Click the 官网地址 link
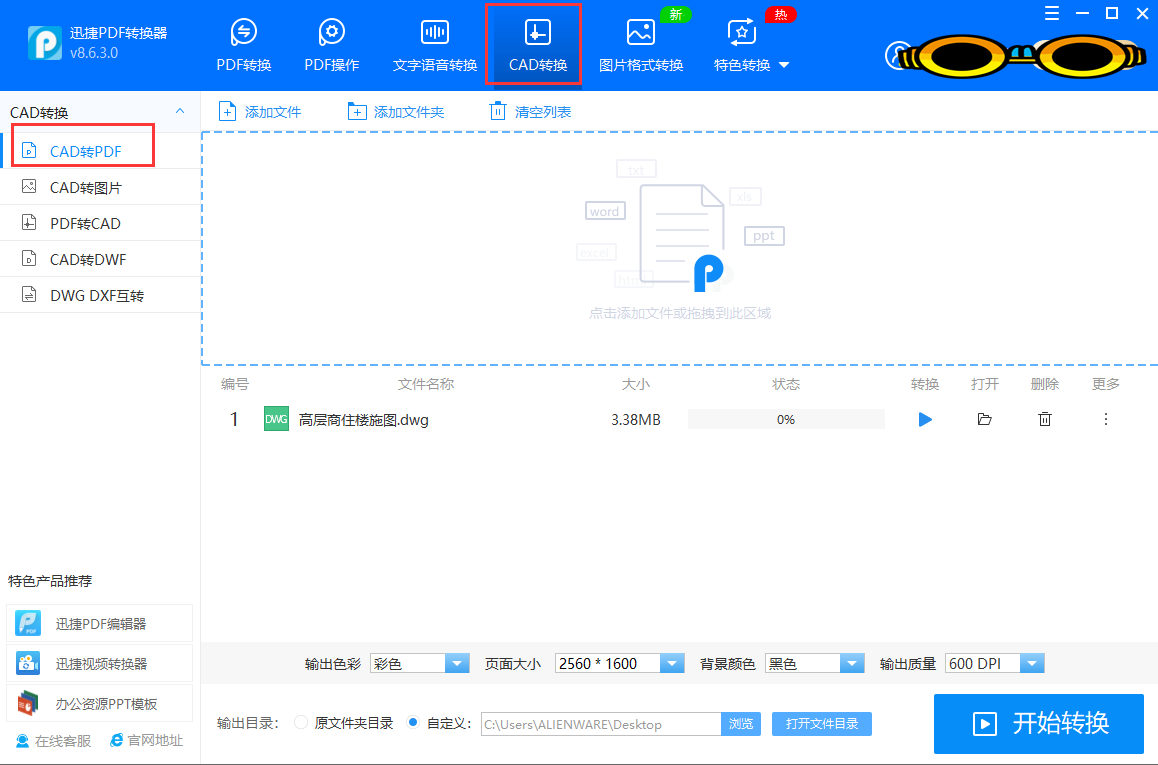This screenshot has width=1158, height=765. pos(146,741)
